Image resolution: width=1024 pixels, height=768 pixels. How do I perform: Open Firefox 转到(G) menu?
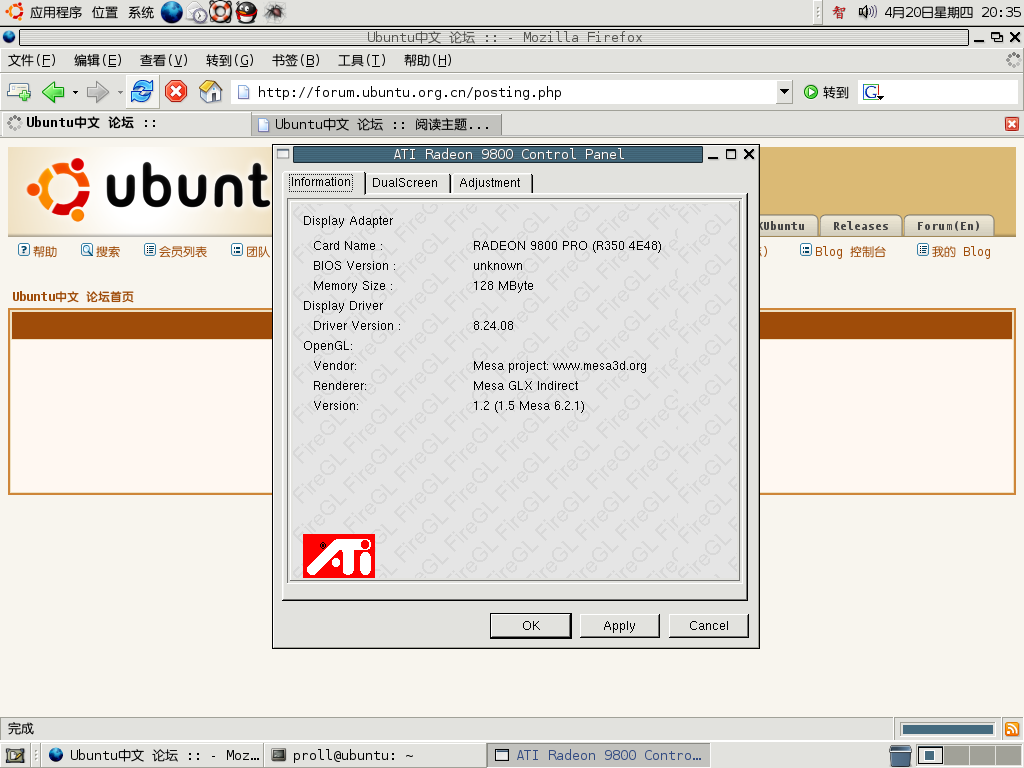pos(230,61)
